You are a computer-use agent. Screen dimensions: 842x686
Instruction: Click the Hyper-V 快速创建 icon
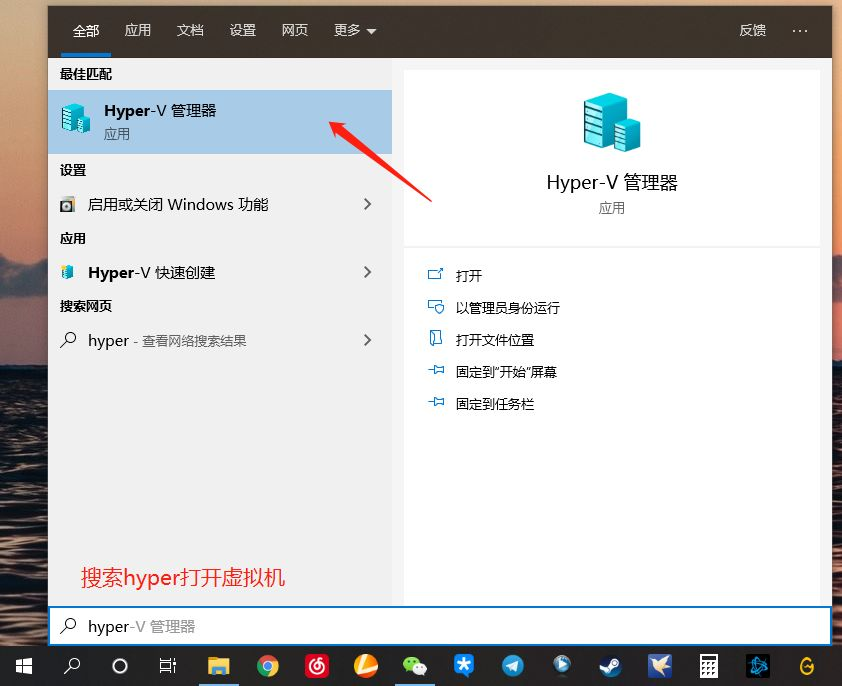68,272
